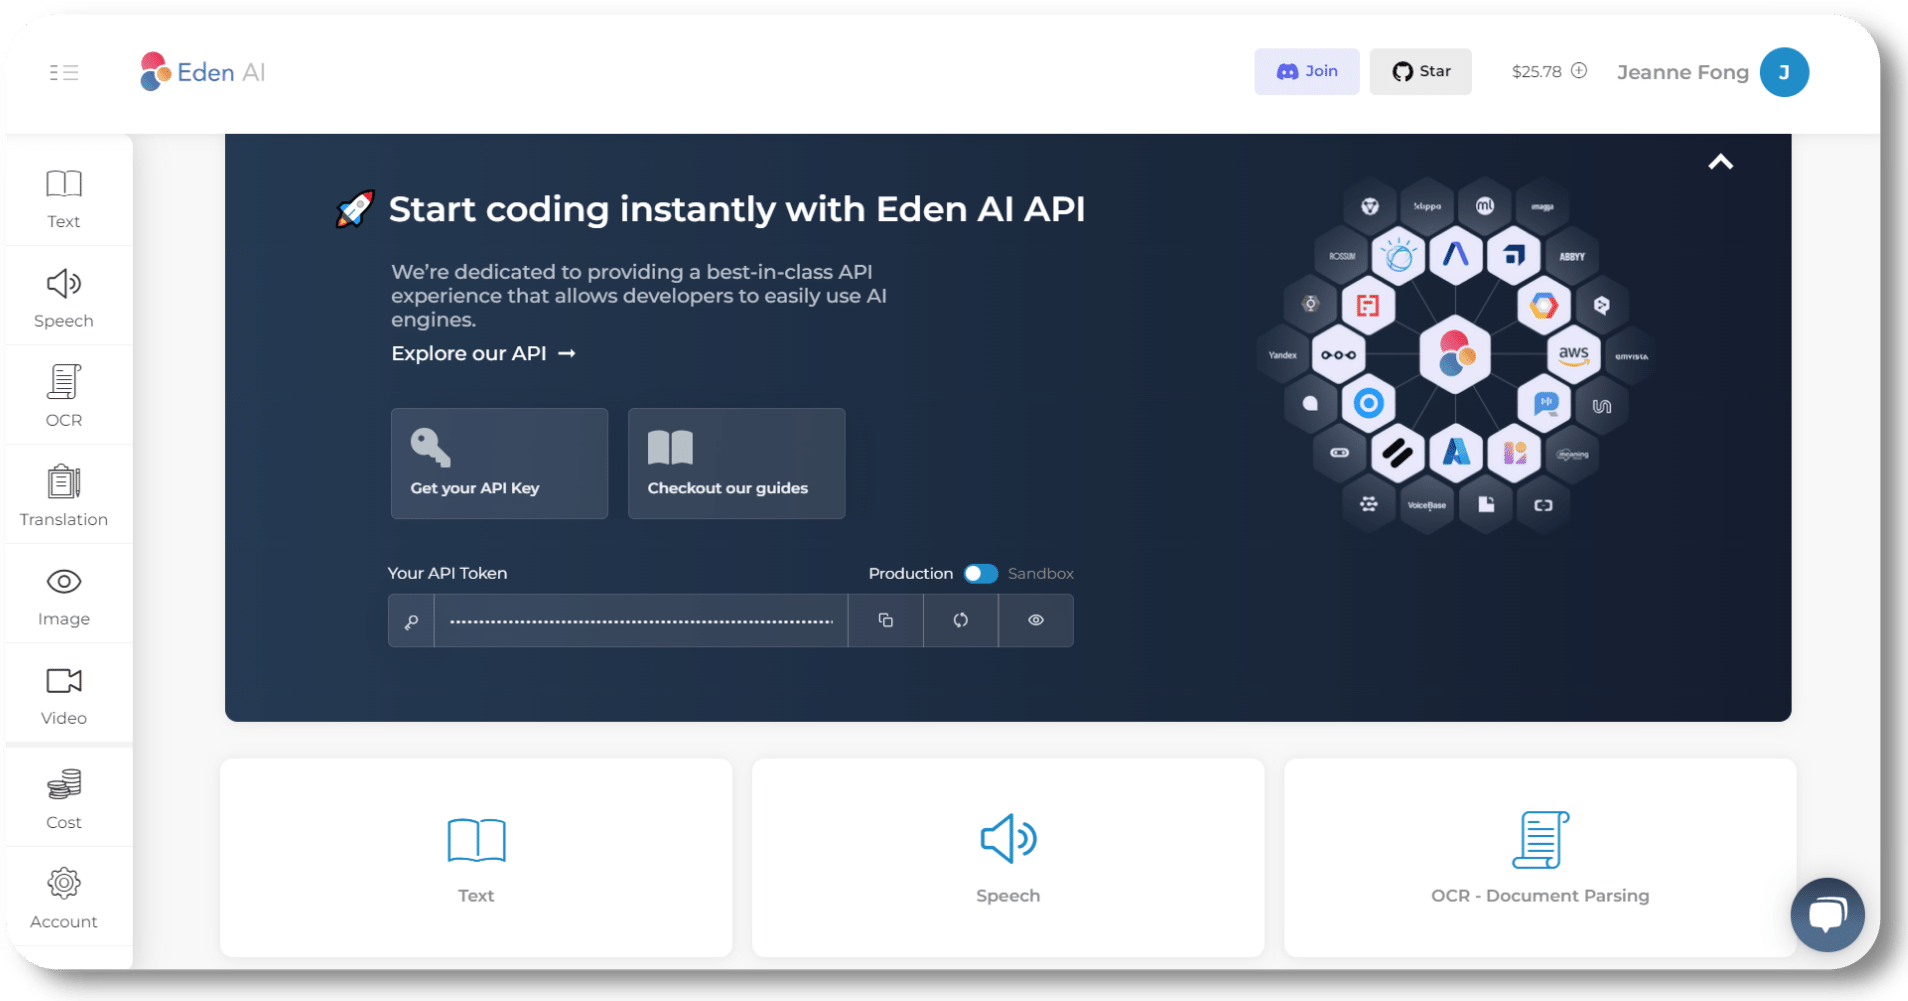Click the Google Cloud provider hexagon
The height and width of the screenshot is (1001, 1908).
coord(1543,305)
